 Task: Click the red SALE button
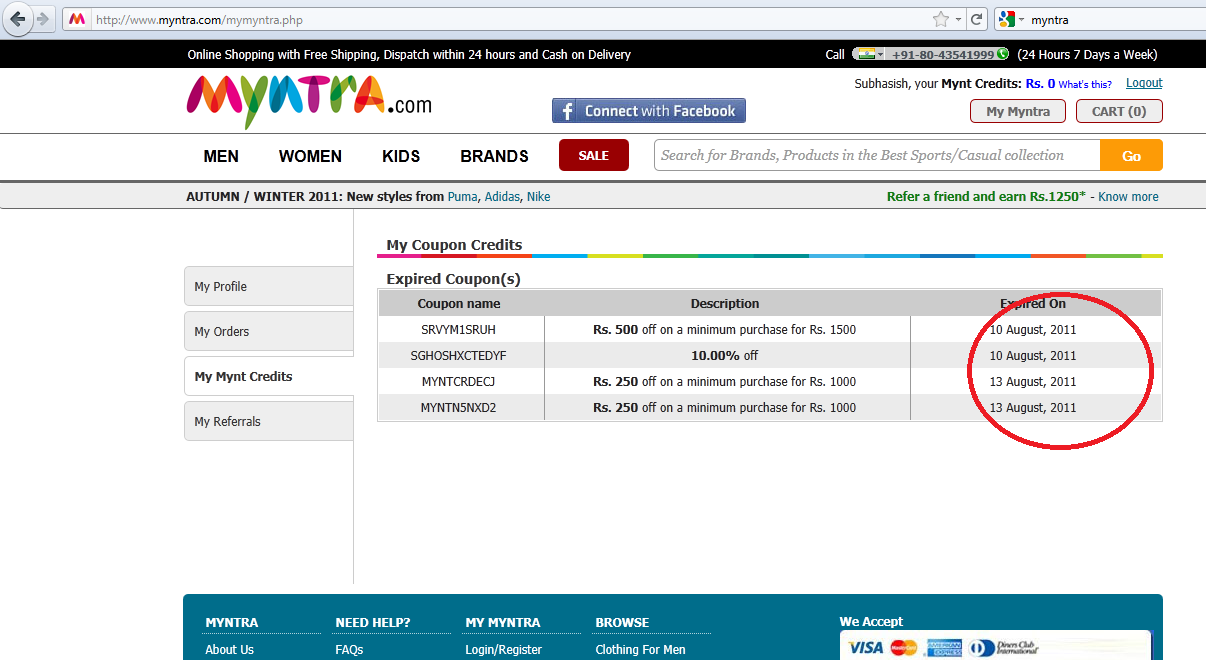594,155
